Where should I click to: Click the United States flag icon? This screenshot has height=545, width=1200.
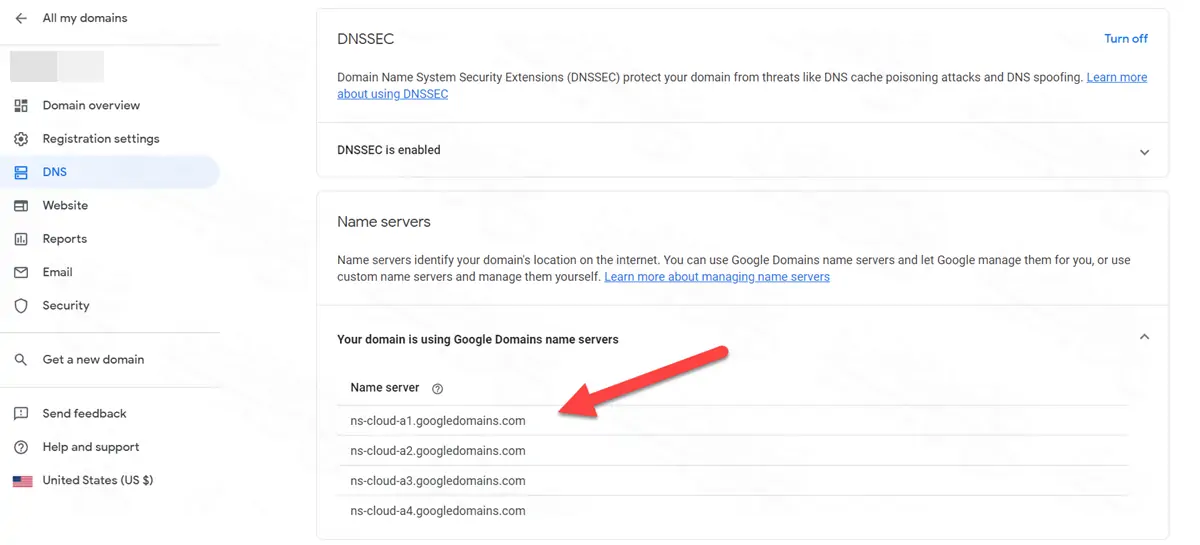[22, 481]
